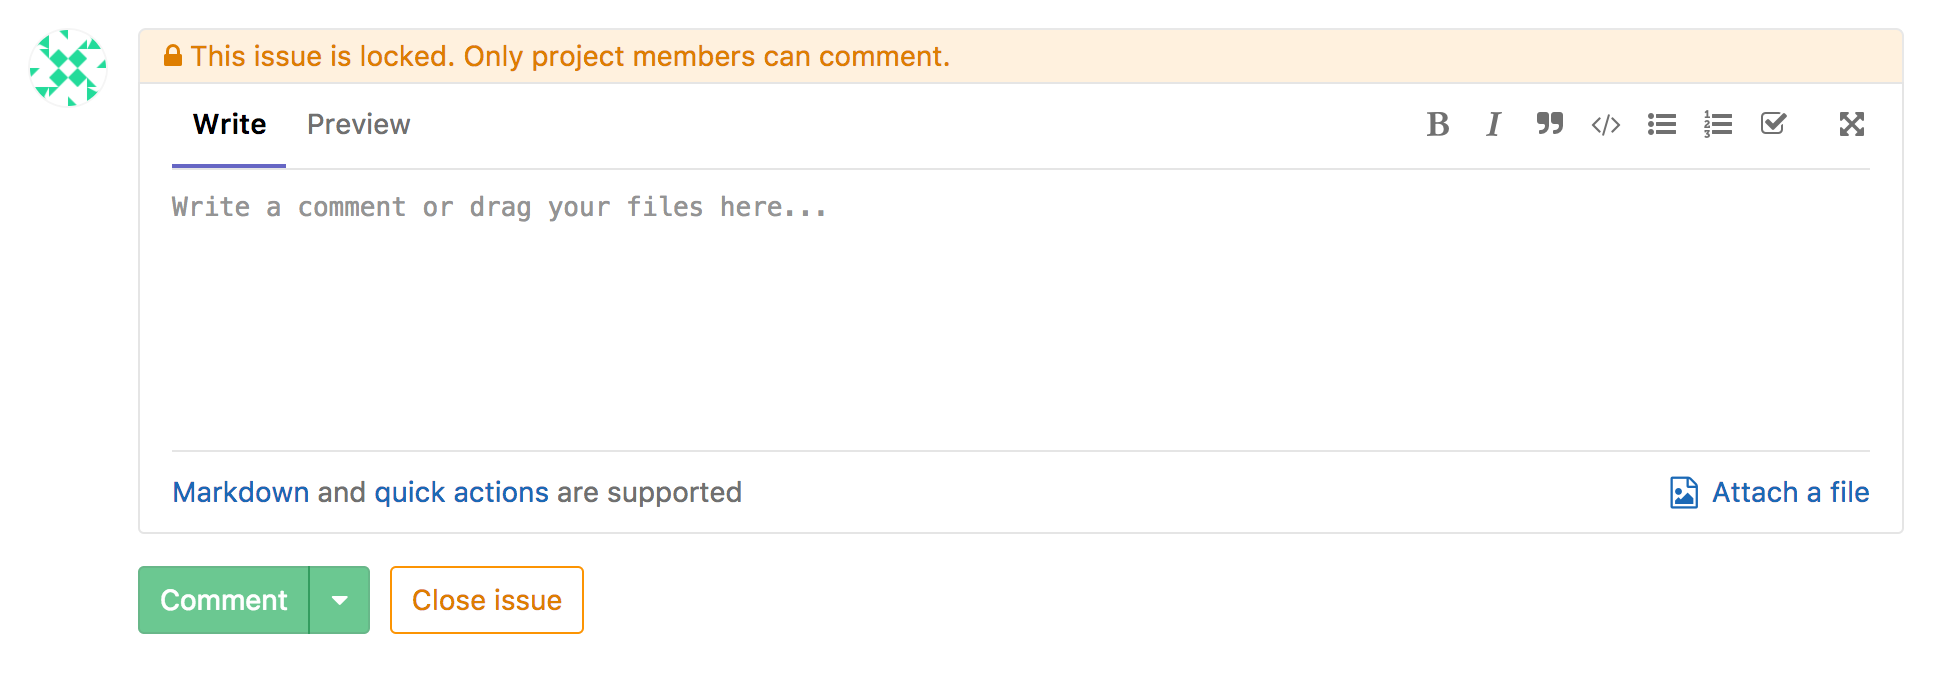Submit the Comment
The width and height of the screenshot is (1952, 684).
[223, 600]
